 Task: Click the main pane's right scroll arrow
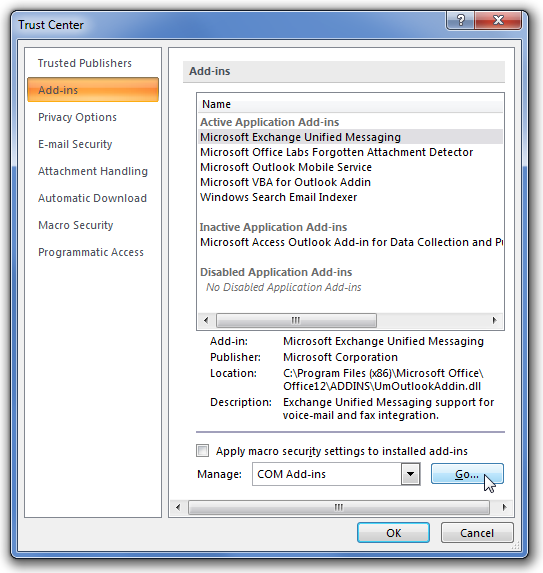[505, 507]
